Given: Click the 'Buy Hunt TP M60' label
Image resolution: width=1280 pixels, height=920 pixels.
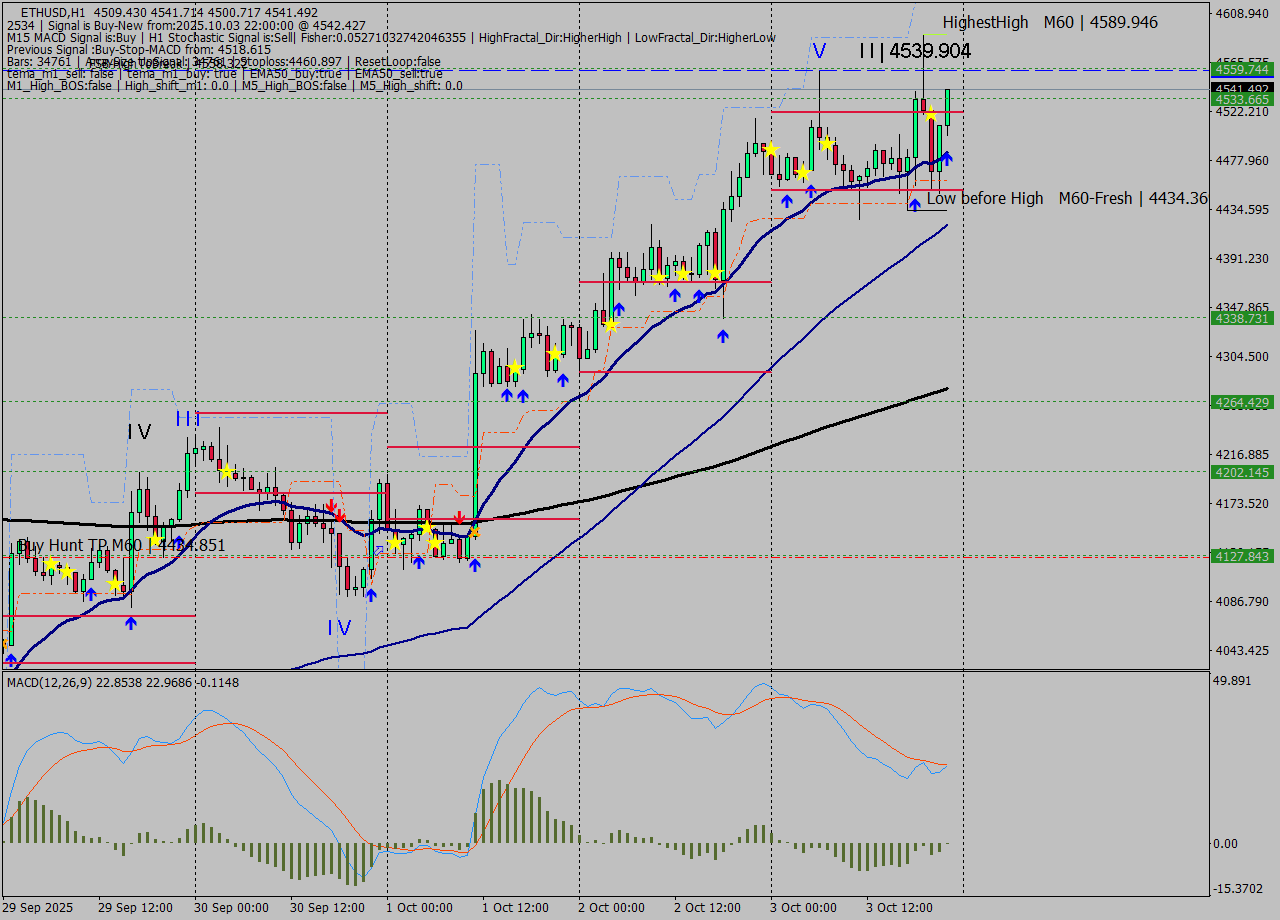Looking at the screenshot, I should point(121,545).
